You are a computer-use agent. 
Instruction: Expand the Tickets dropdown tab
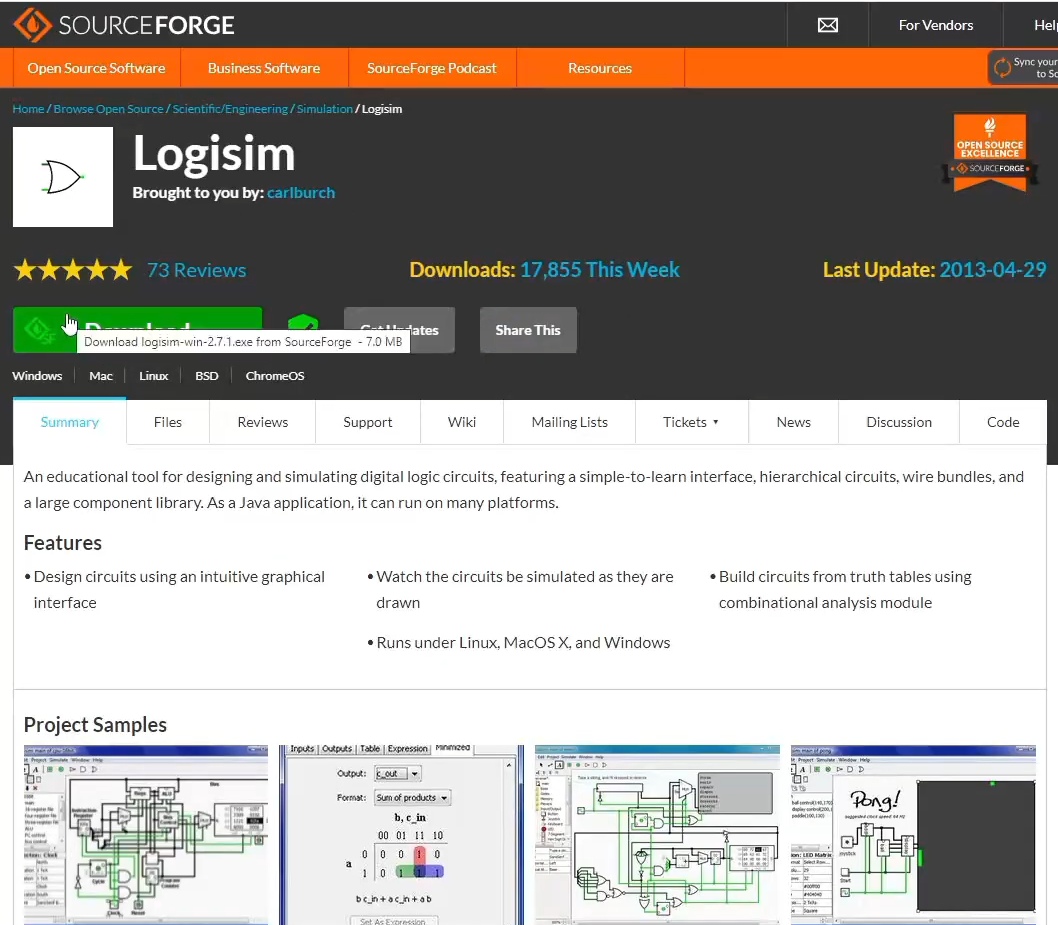(691, 422)
